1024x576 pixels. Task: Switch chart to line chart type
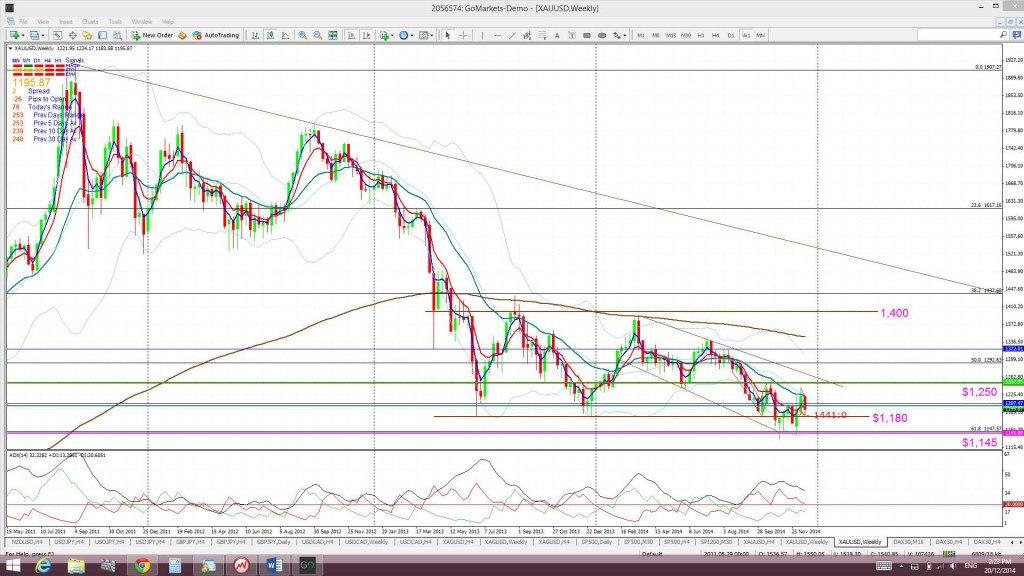click(x=285, y=35)
